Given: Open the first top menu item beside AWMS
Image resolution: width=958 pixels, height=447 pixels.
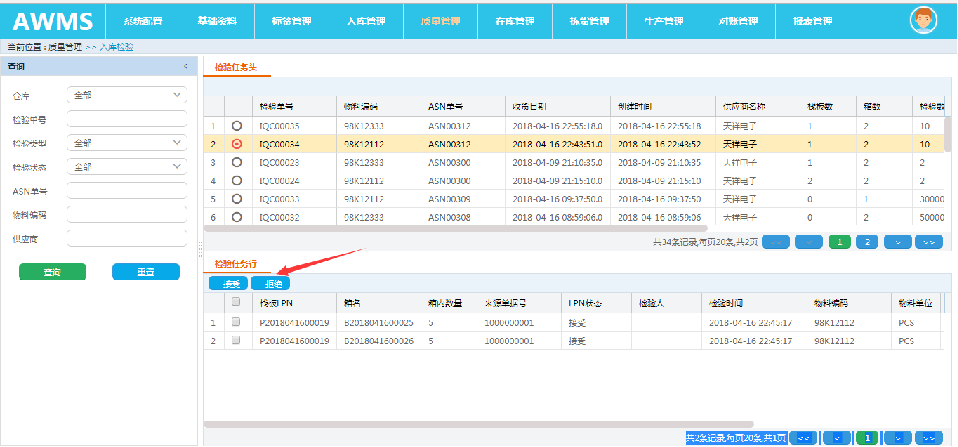Looking at the screenshot, I should coord(142,20).
